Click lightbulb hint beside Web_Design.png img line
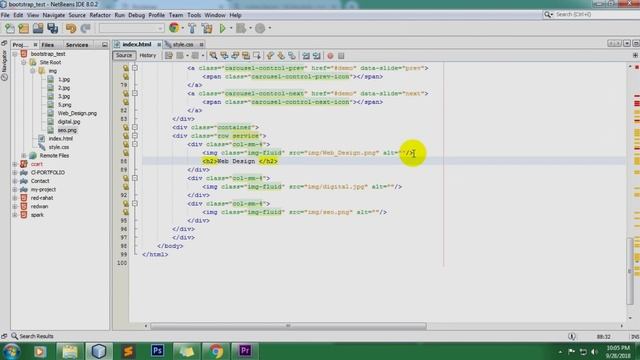This screenshot has height=360, width=640. click(126, 153)
